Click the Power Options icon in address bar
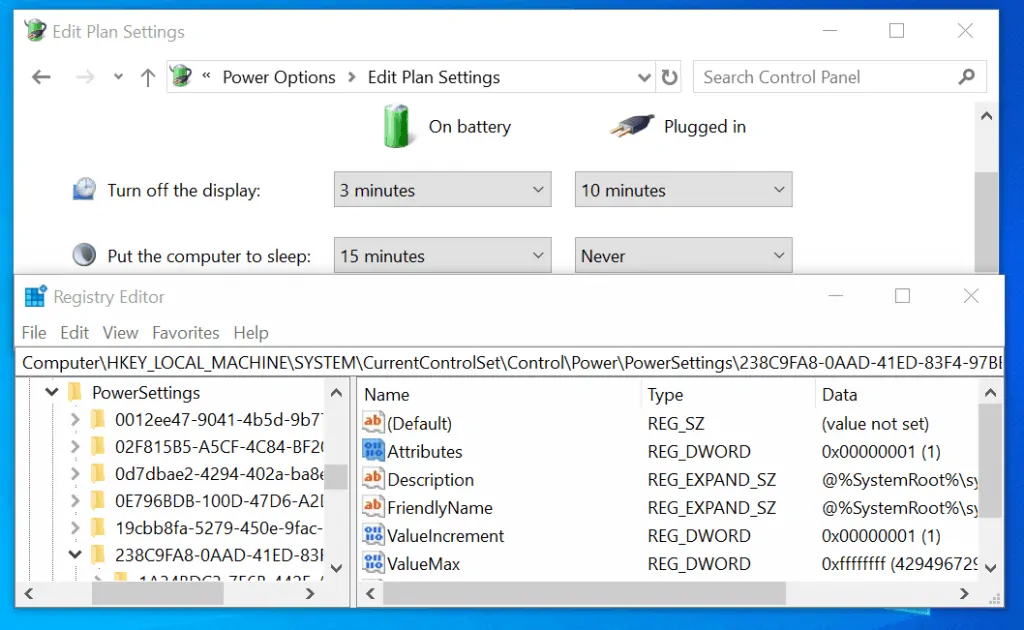This screenshot has width=1024, height=630. pos(181,76)
